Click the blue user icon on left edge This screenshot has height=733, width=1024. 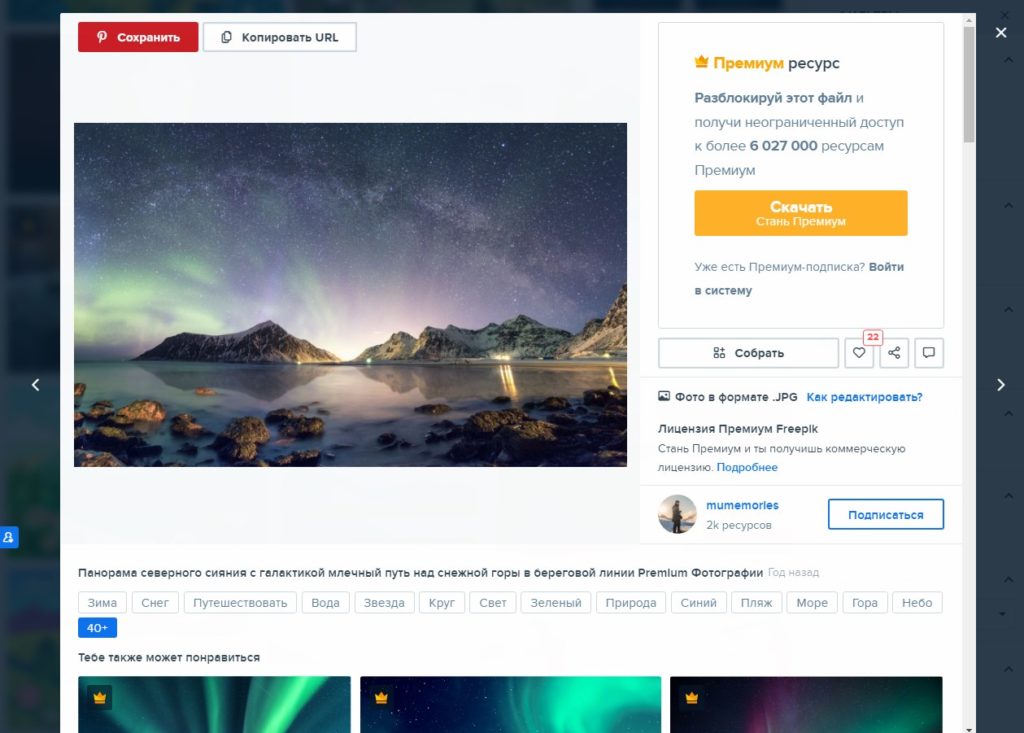coord(8,537)
